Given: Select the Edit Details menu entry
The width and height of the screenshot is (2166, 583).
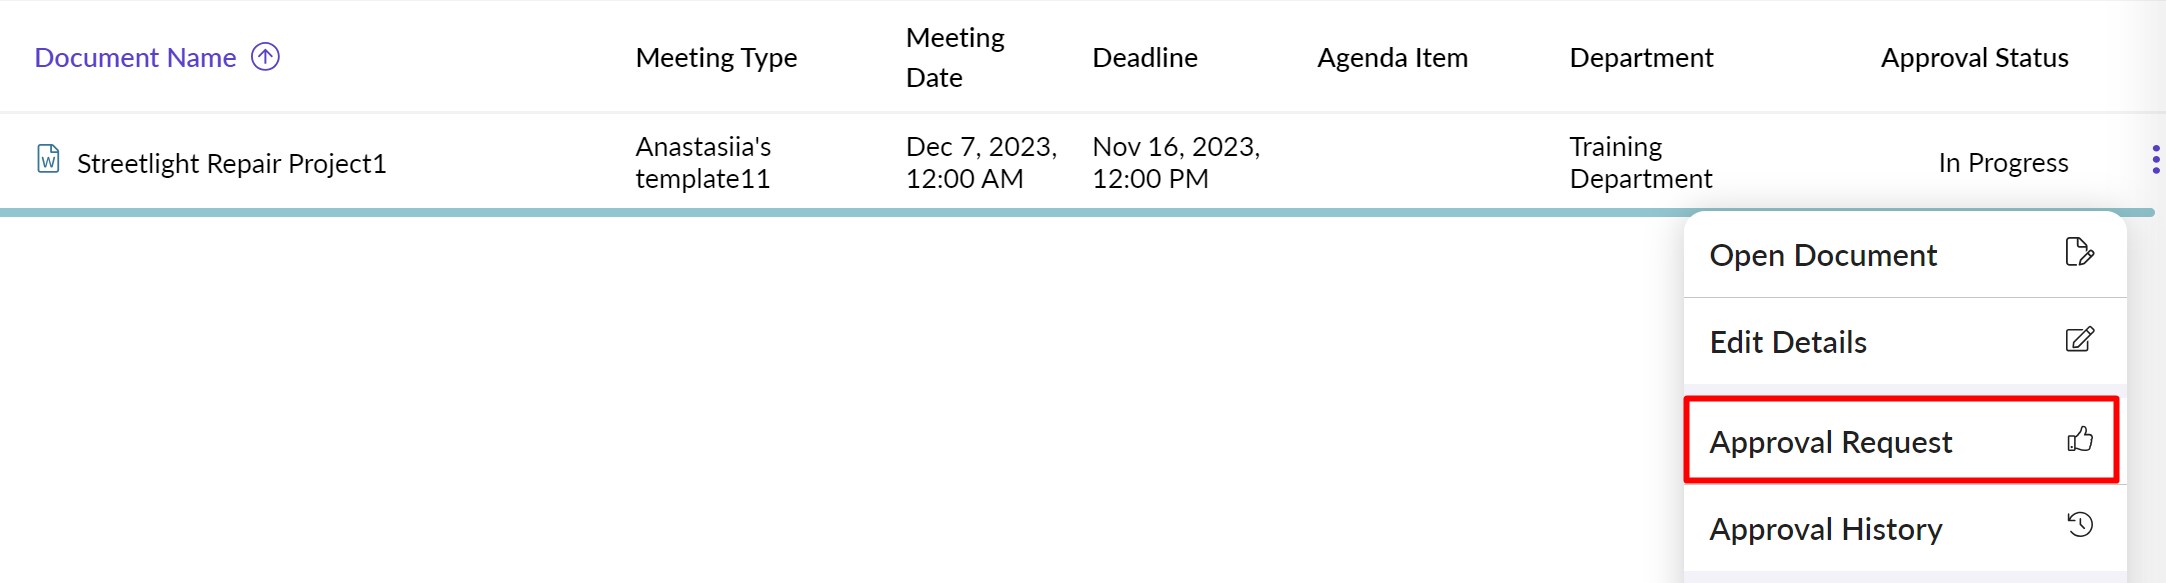Looking at the screenshot, I should click(x=1788, y=343).
